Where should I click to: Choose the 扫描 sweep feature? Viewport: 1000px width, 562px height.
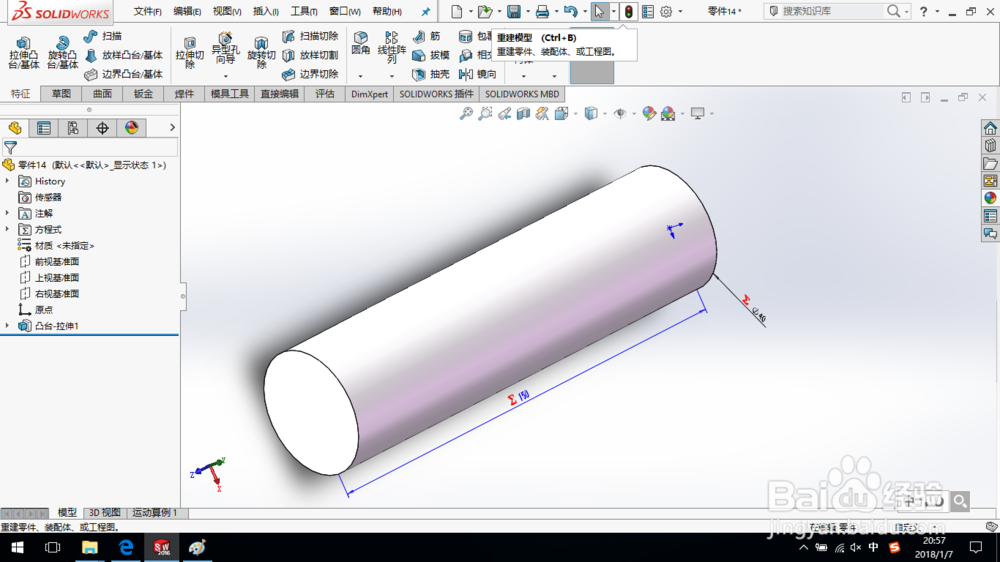pos(103,36)
